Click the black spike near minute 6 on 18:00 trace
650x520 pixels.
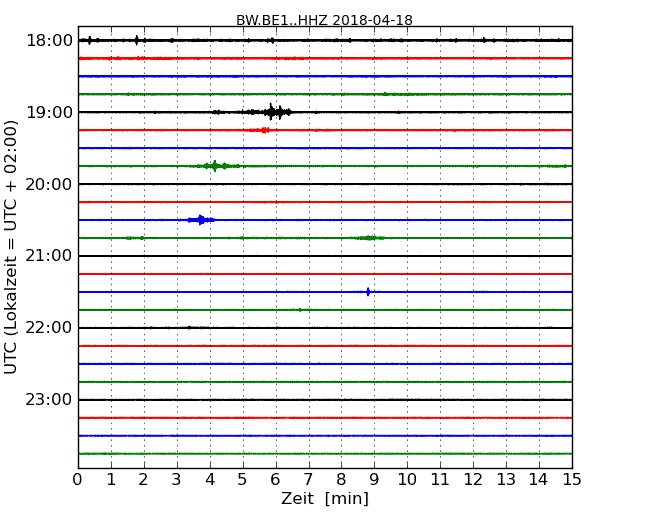272,40
